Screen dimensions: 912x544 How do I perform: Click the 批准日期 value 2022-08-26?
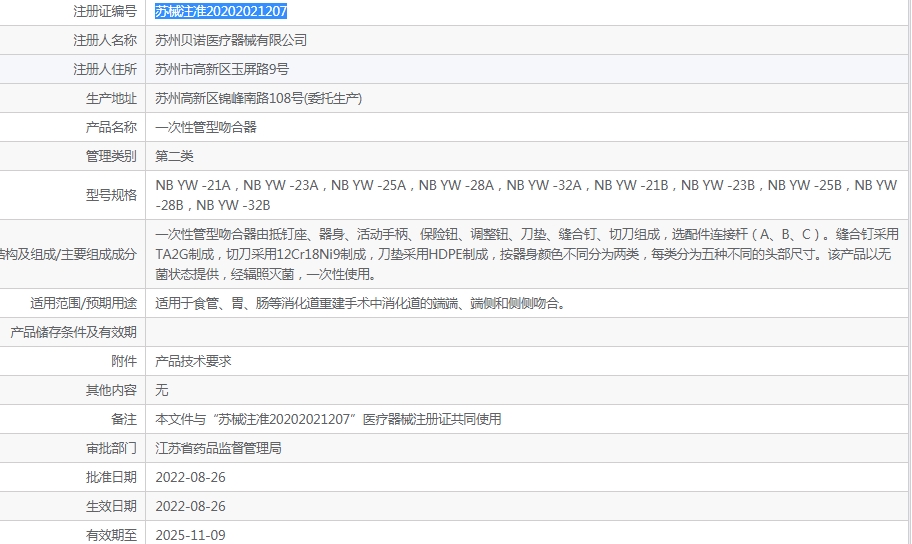(190, 477)
